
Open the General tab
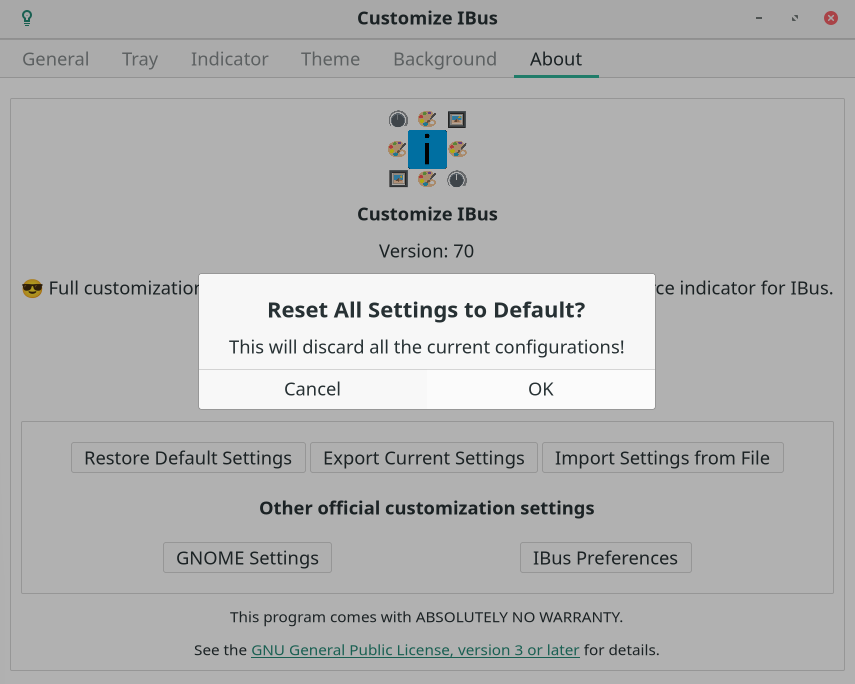56,59
